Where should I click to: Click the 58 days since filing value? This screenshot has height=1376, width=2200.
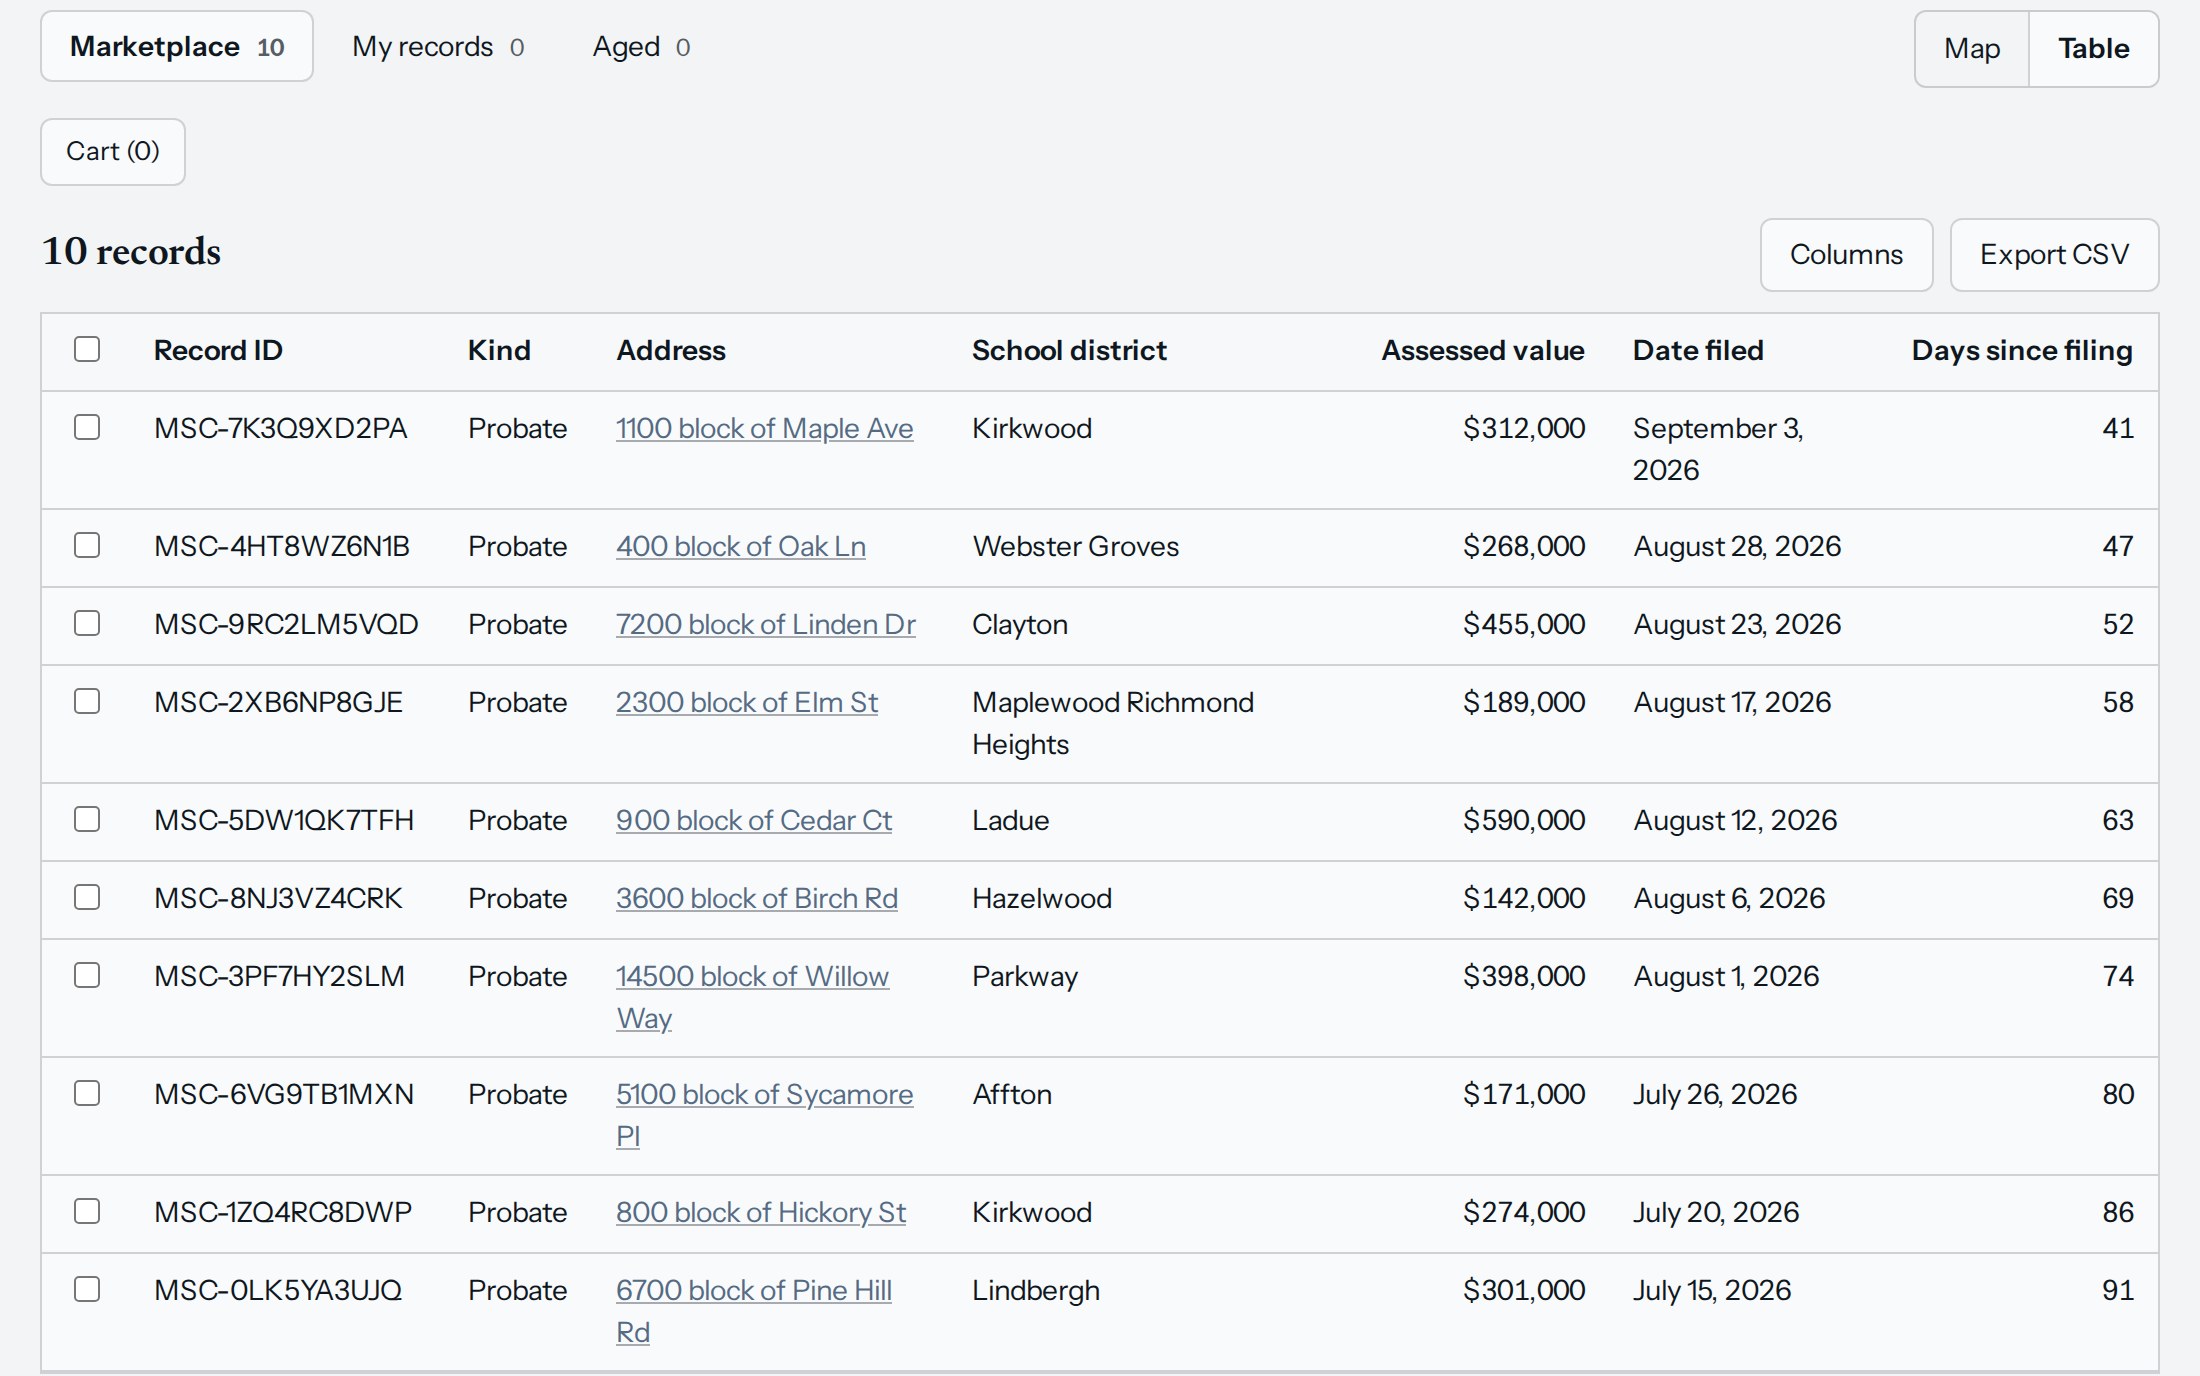pyautogui.click(x=2118, y=703)
